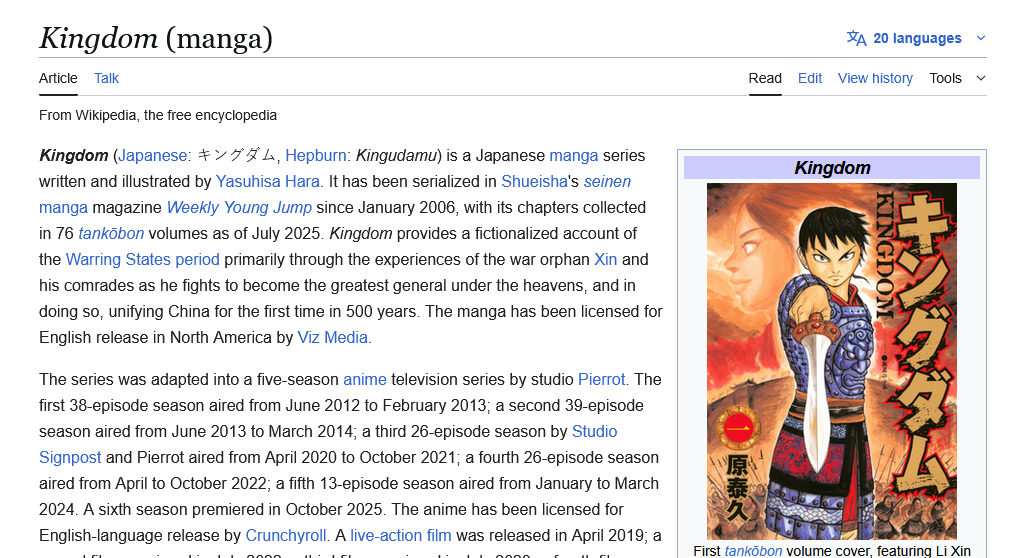Click the translate languages icon
This screenshot has width=1025, height=558.
coord(856,39)
